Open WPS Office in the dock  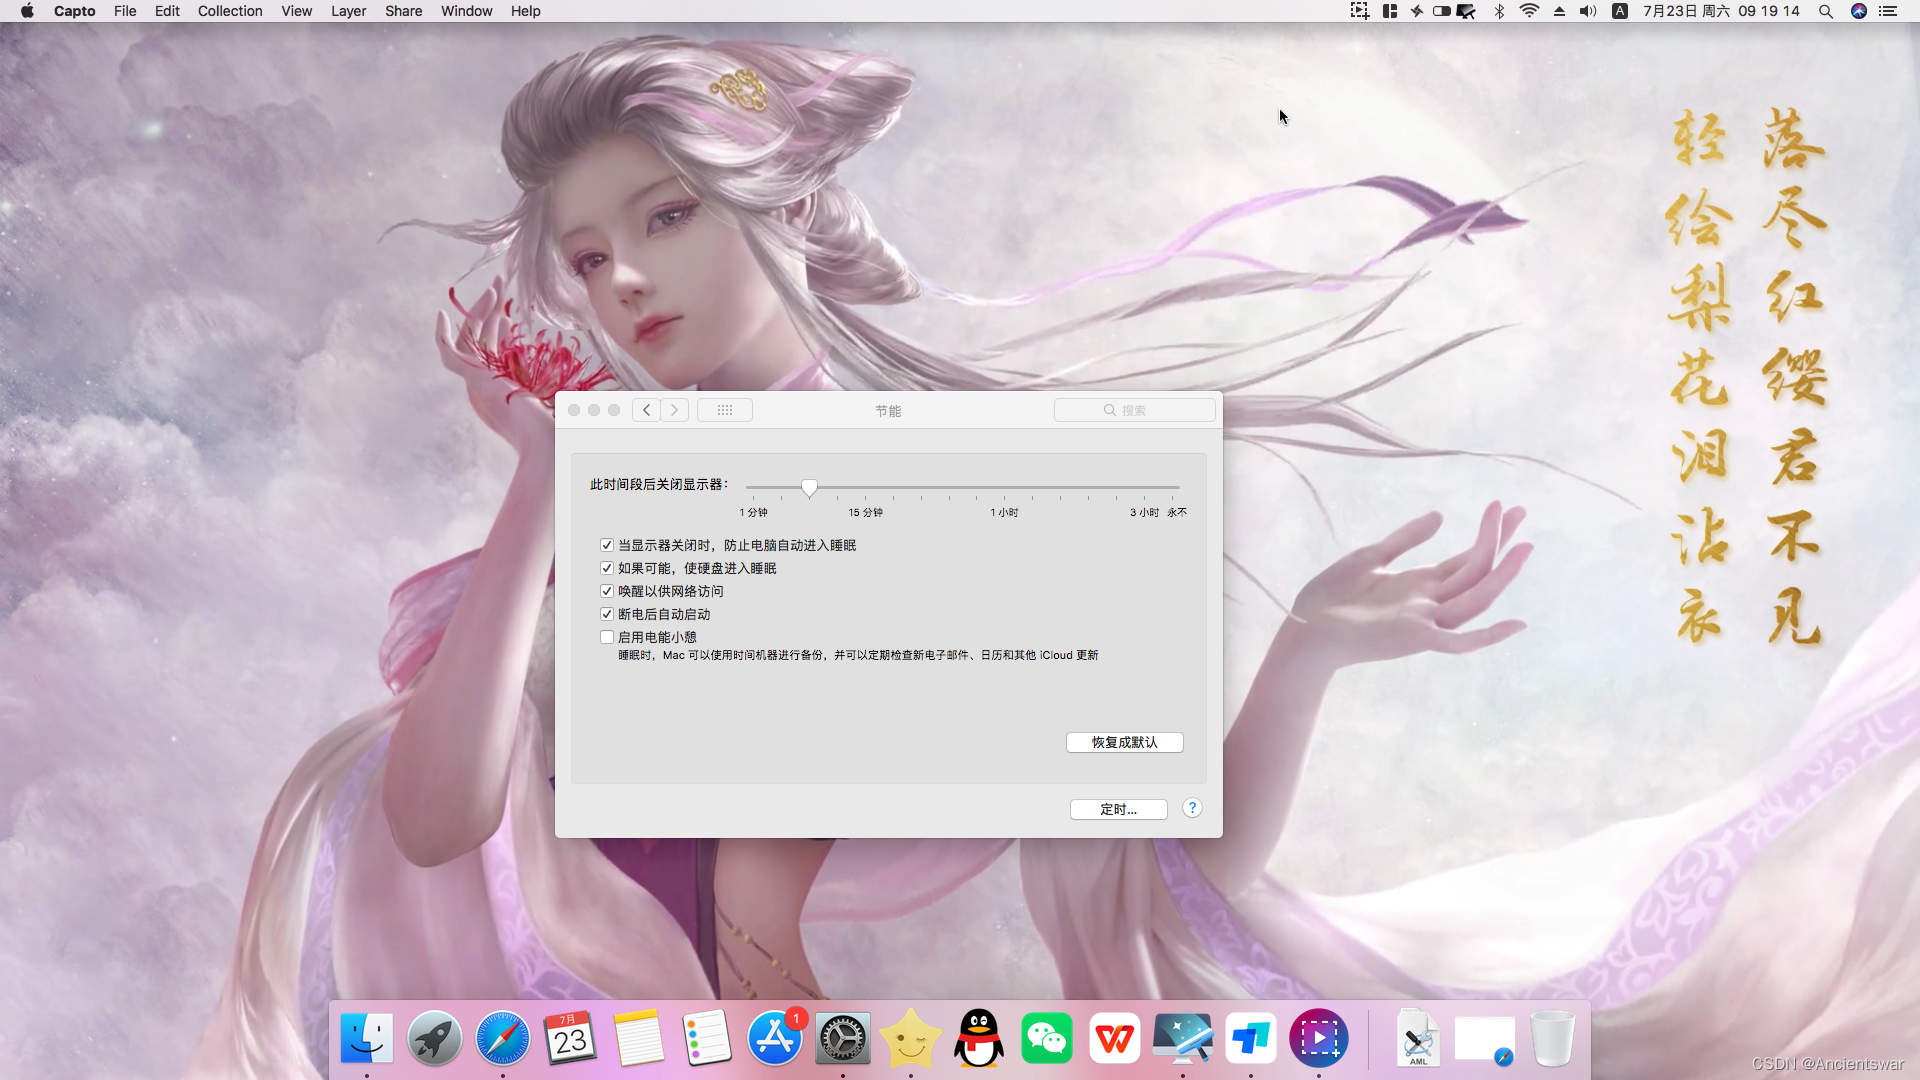coord(1114,1038)
